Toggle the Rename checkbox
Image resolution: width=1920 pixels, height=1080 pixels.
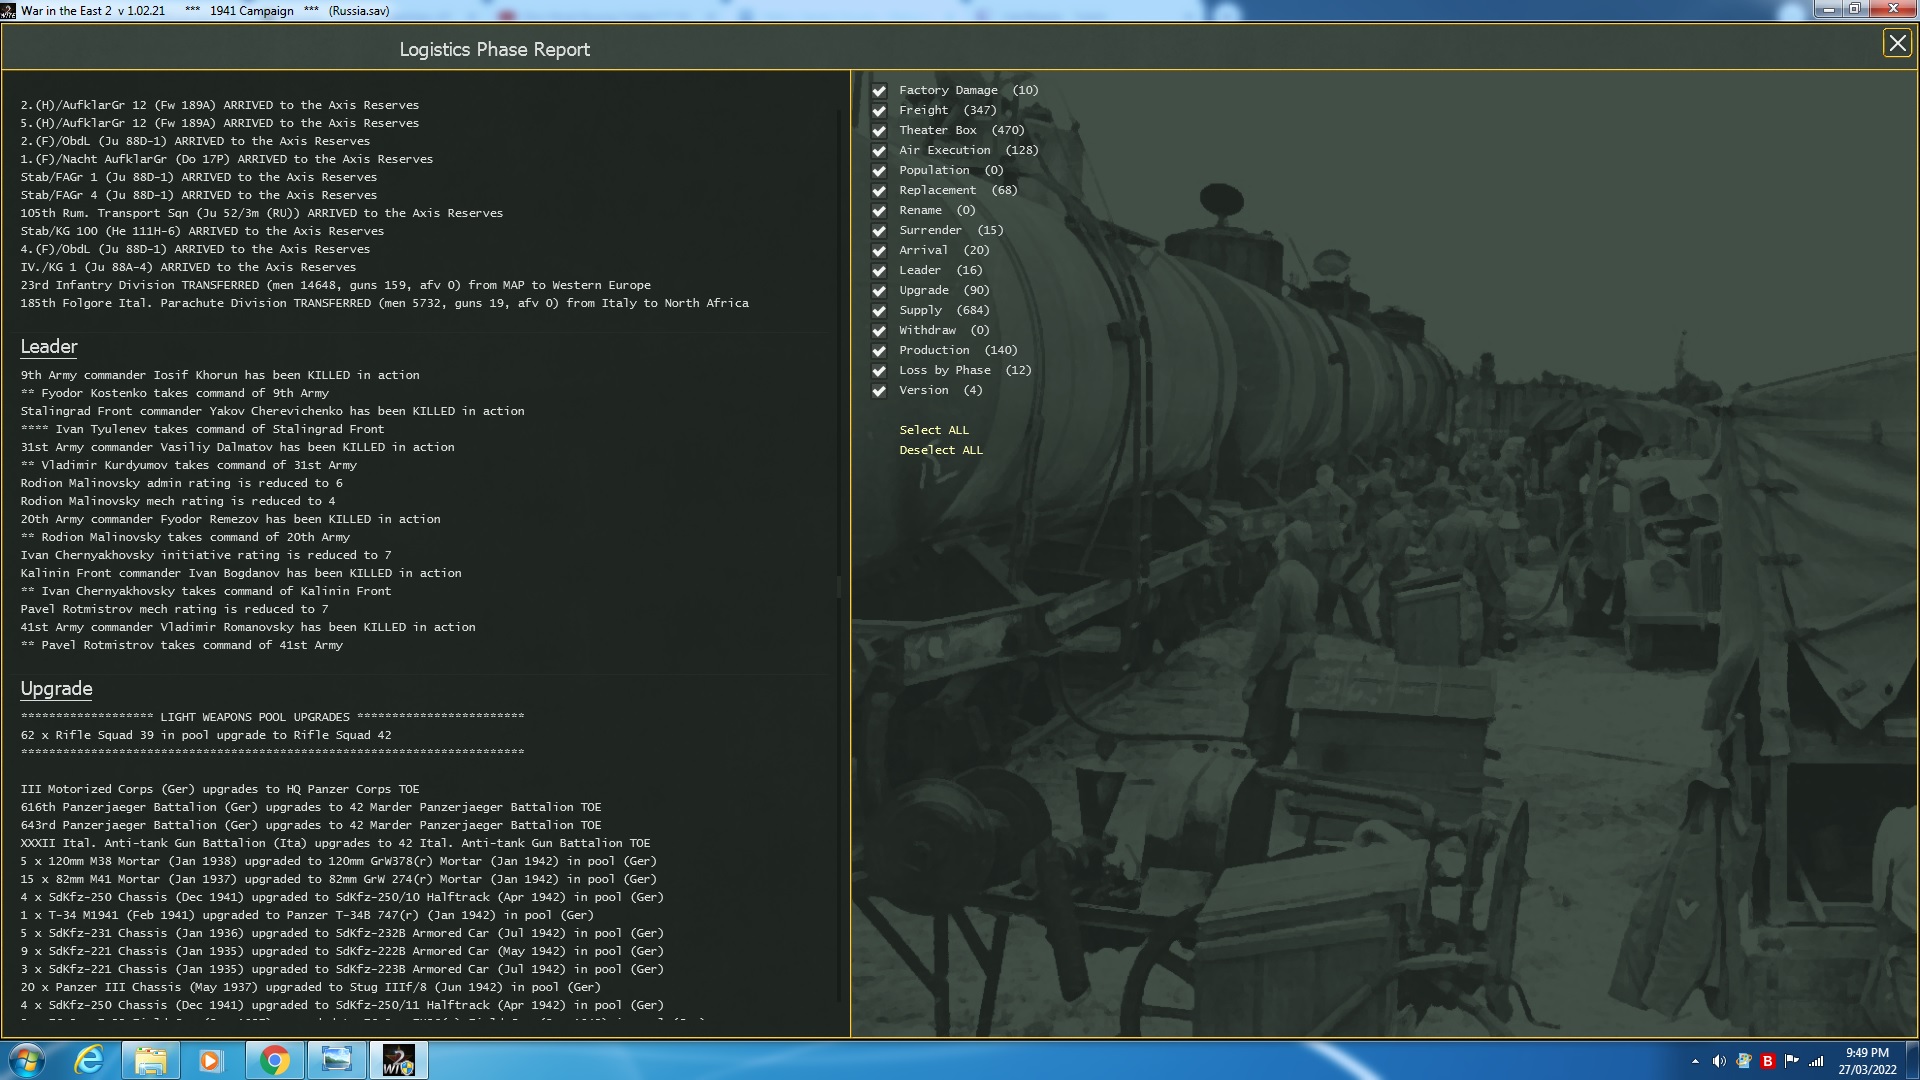pos(879,211)
